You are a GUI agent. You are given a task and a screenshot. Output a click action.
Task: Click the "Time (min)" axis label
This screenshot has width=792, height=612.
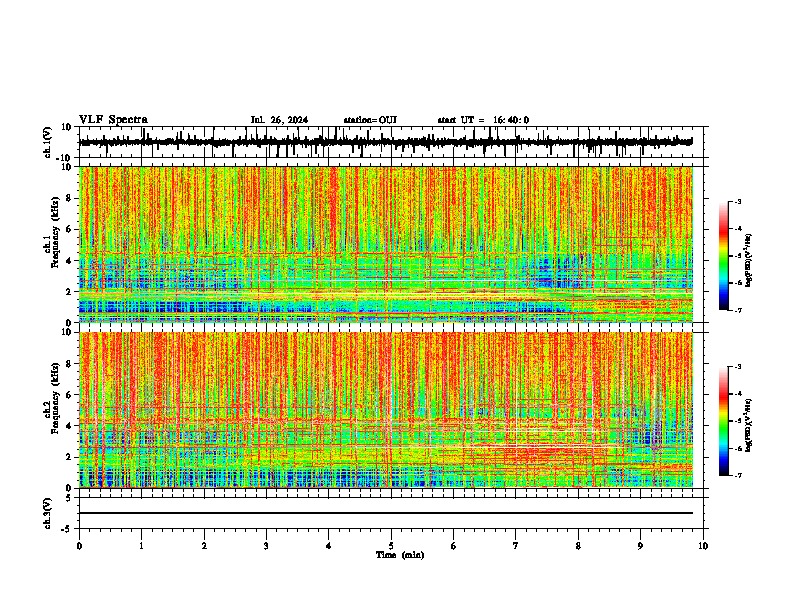click(400, 555)
